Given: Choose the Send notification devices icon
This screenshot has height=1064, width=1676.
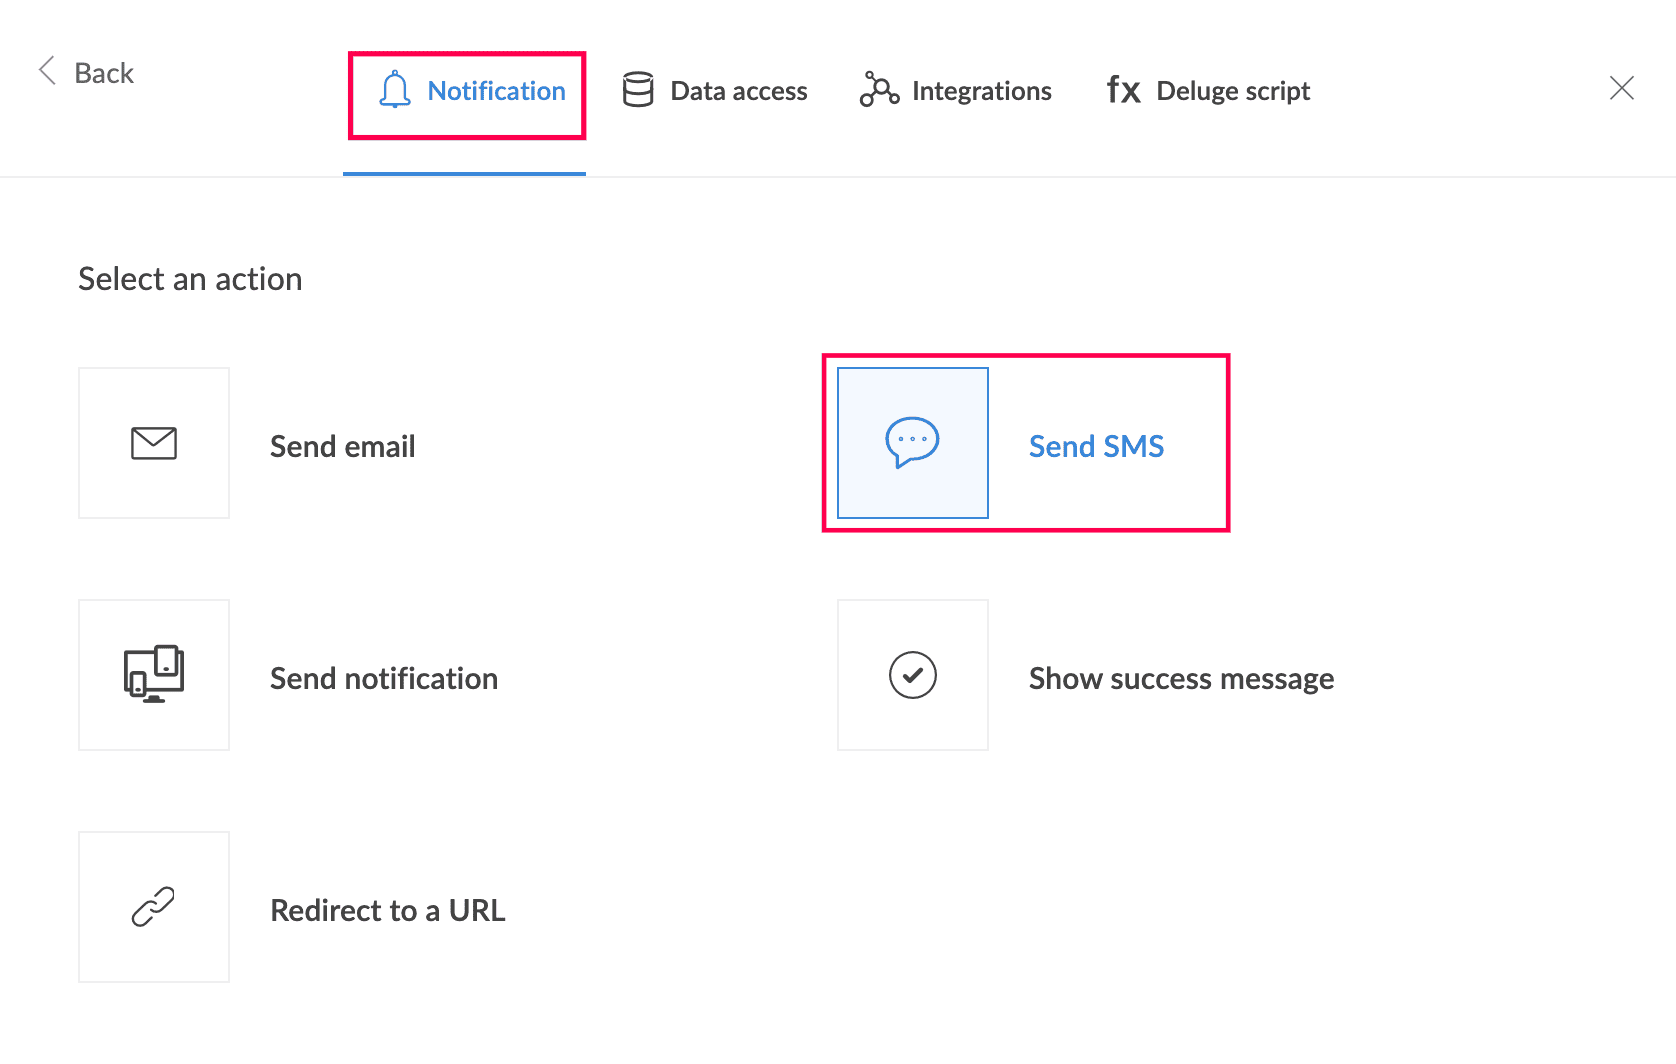Looking at the screenshot, I should click(x=154, y=674).
